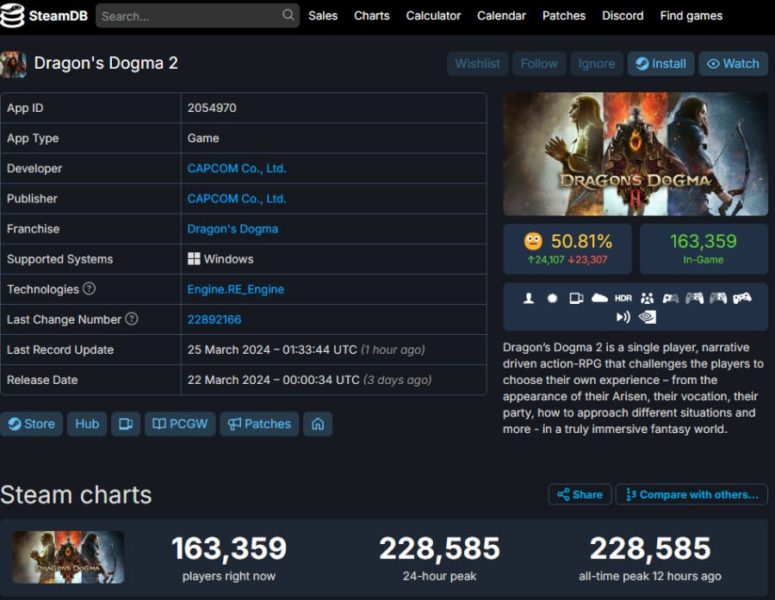Viewport: 775px width, 600px height.
Task: Click the Install button
Action: pos(660,64)
